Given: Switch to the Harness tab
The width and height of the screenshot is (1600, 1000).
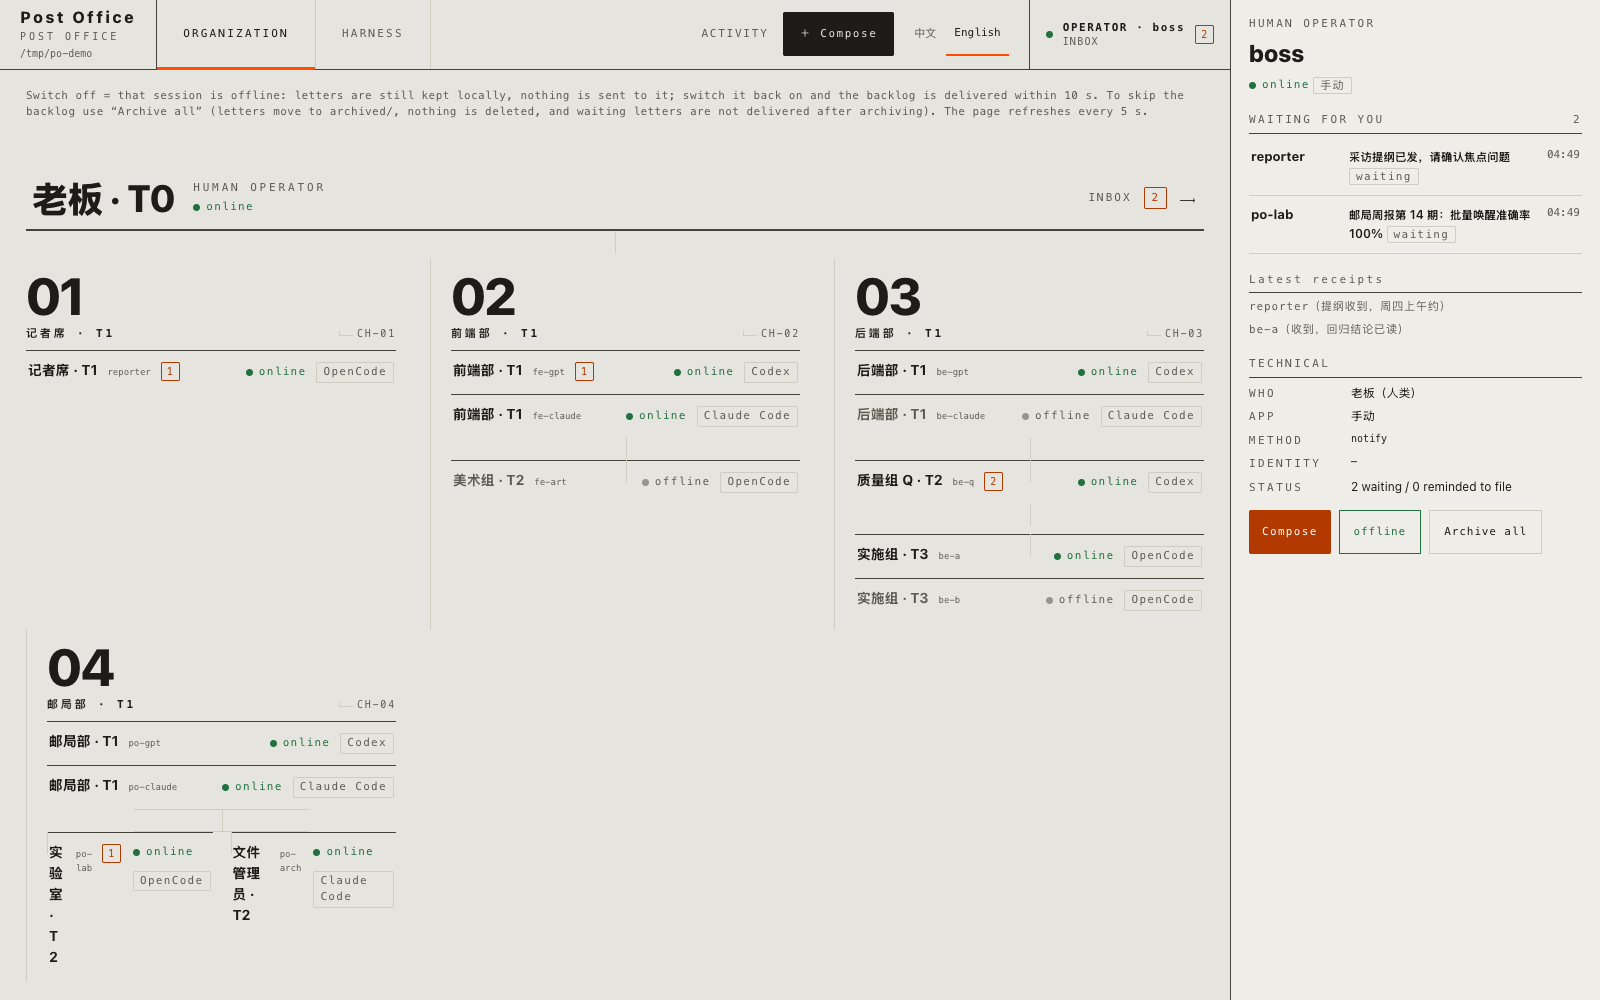Looking at the screenshot, I should [x=372, y=34].
